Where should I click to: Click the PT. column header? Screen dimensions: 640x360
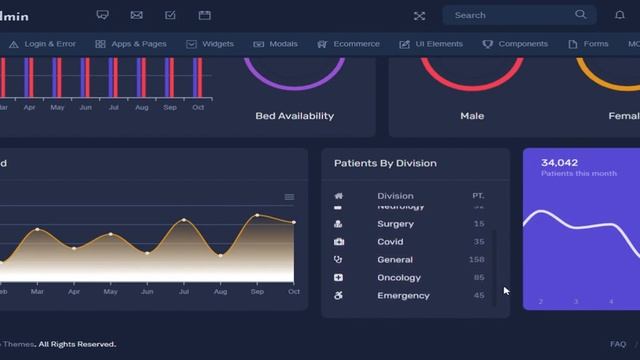tap(478, 196)
